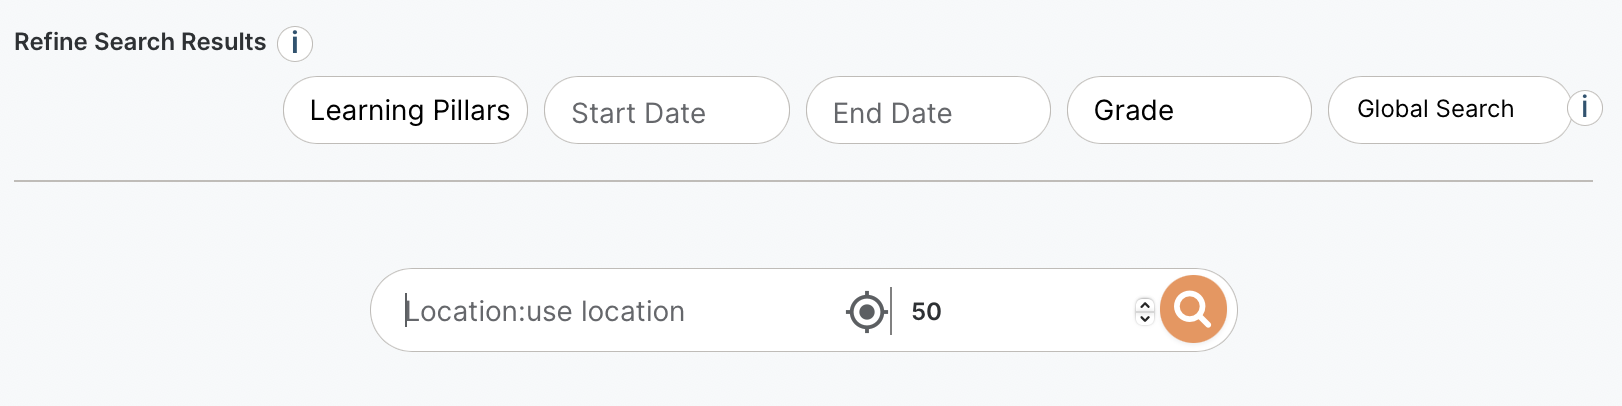Expand the Grade dropdown

coord(1188,110)
